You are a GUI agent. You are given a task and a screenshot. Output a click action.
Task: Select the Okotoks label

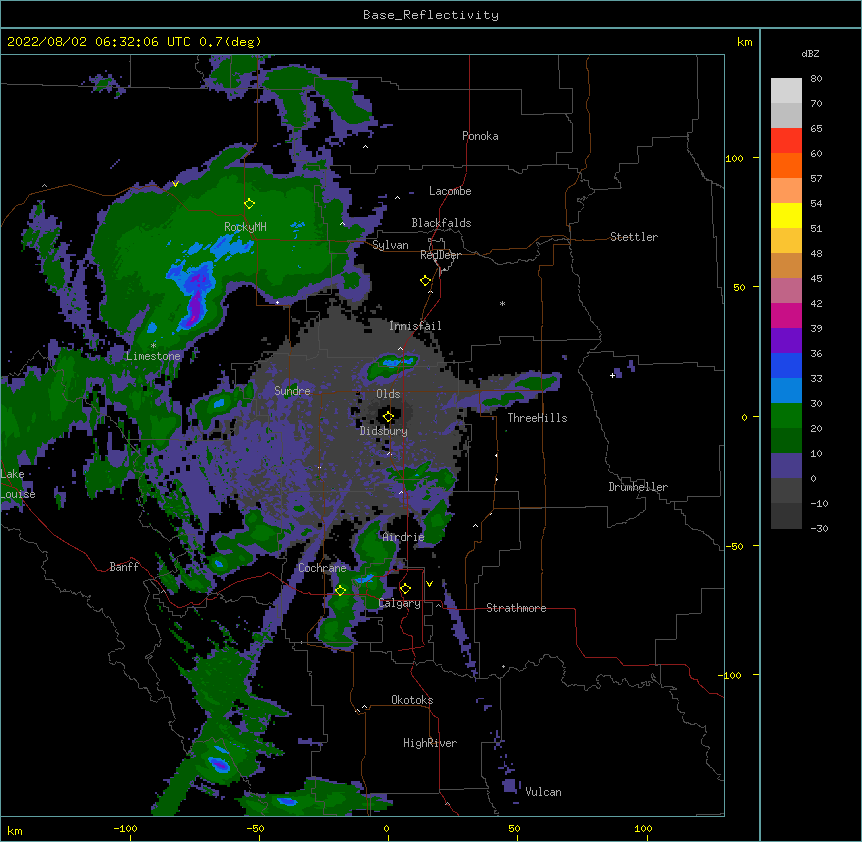click(412, 700)
